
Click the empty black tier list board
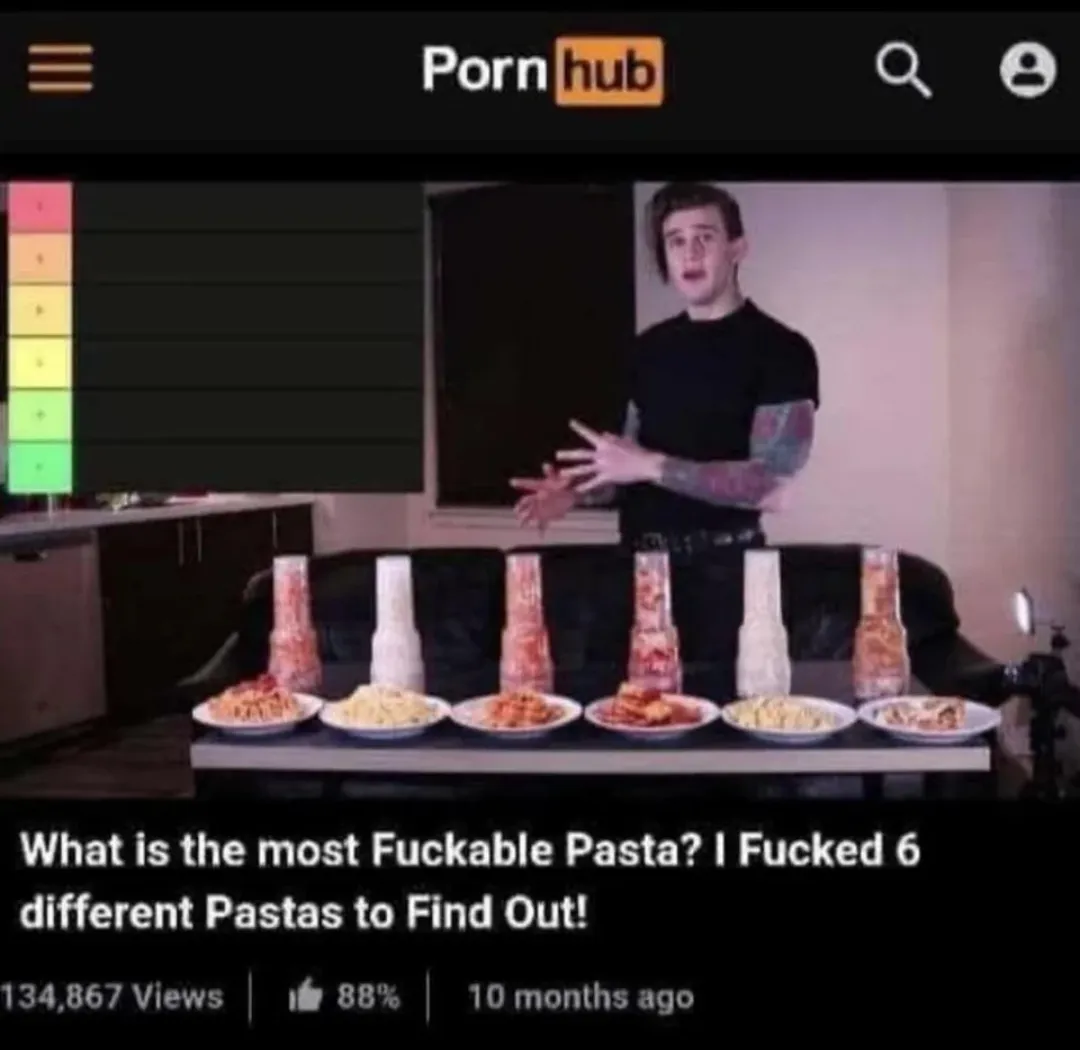tap(248, 337)
